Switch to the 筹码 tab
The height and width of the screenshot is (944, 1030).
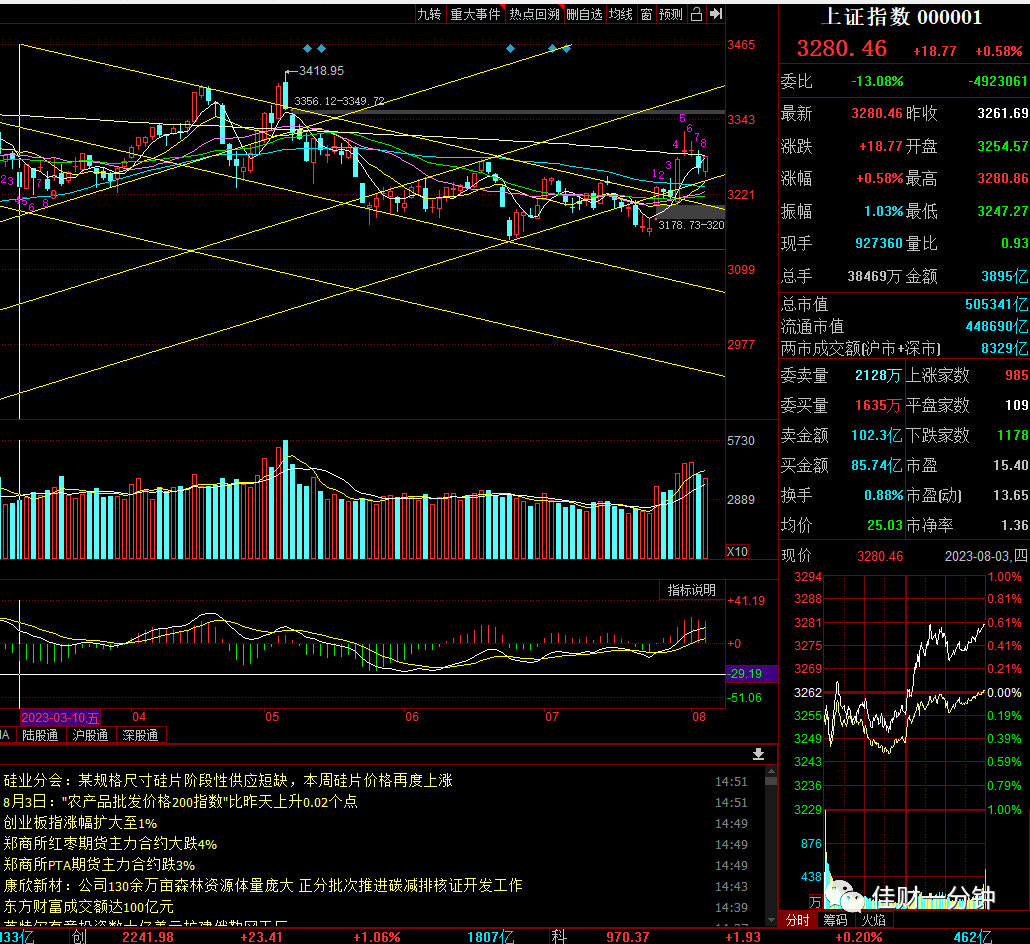[836, 920]
